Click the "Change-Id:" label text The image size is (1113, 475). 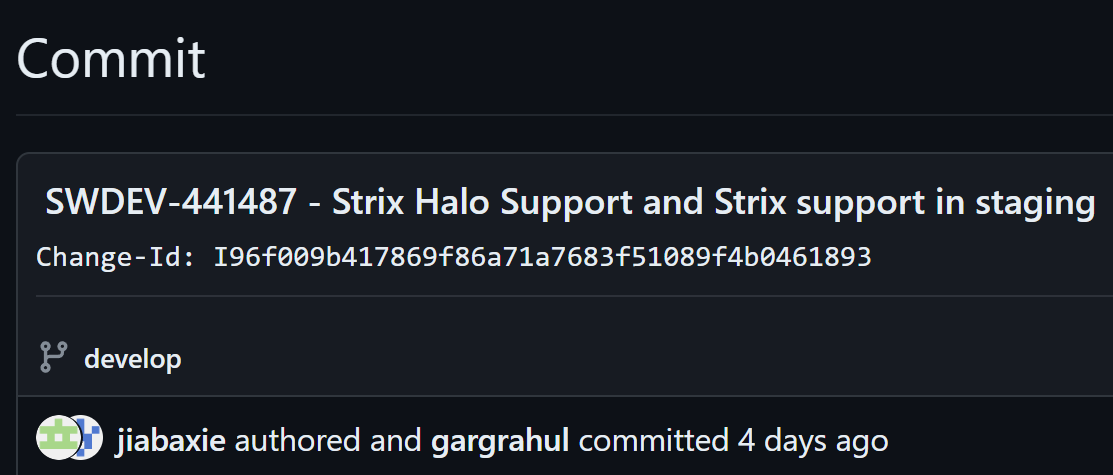[116, 256]
